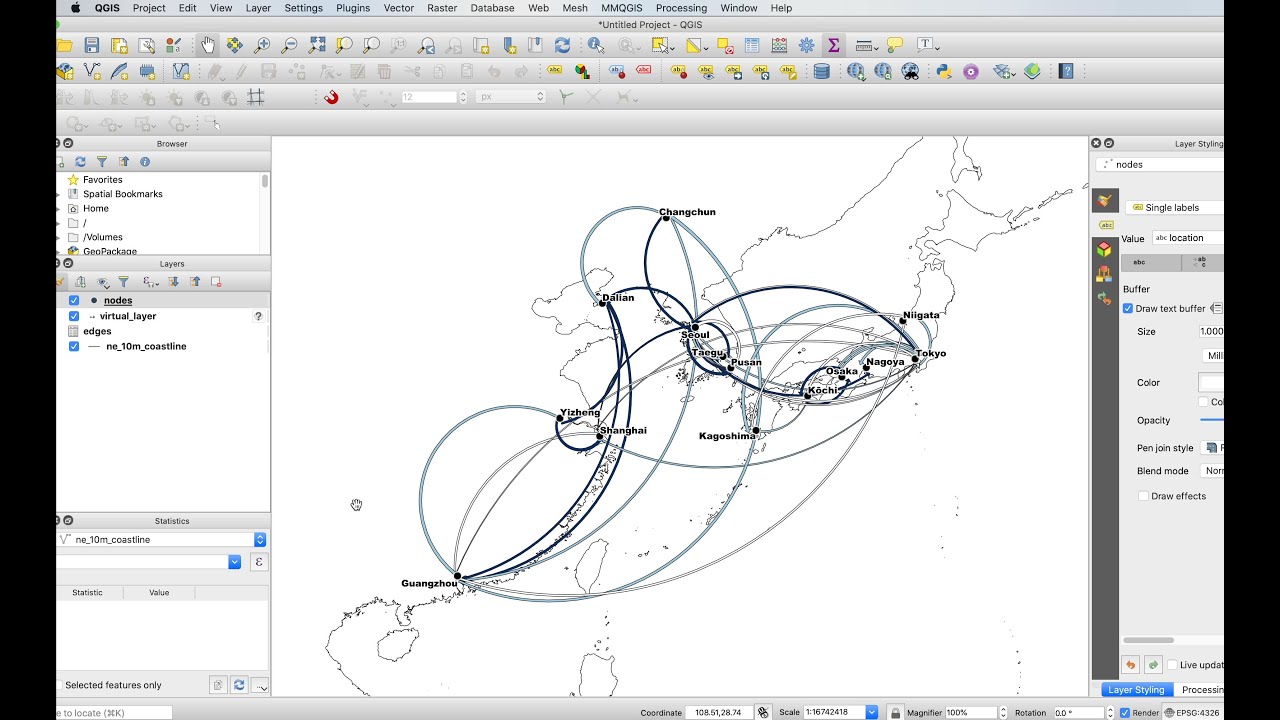Open the Apple menu
The width and height of the screenshot is (1280, 720).
click(x=76, y=8)
